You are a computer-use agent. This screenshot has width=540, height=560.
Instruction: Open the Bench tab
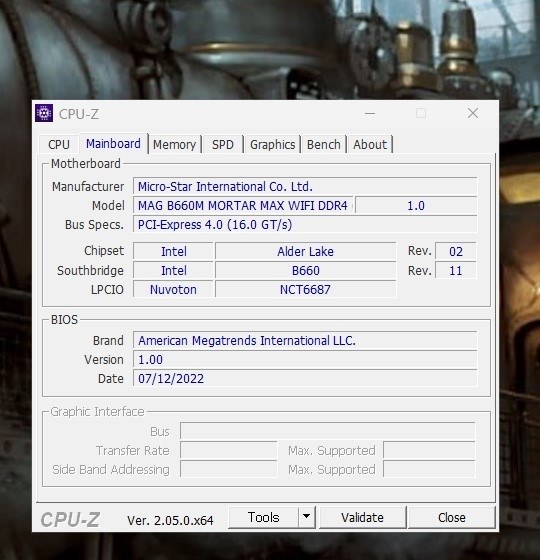(324, 145)
